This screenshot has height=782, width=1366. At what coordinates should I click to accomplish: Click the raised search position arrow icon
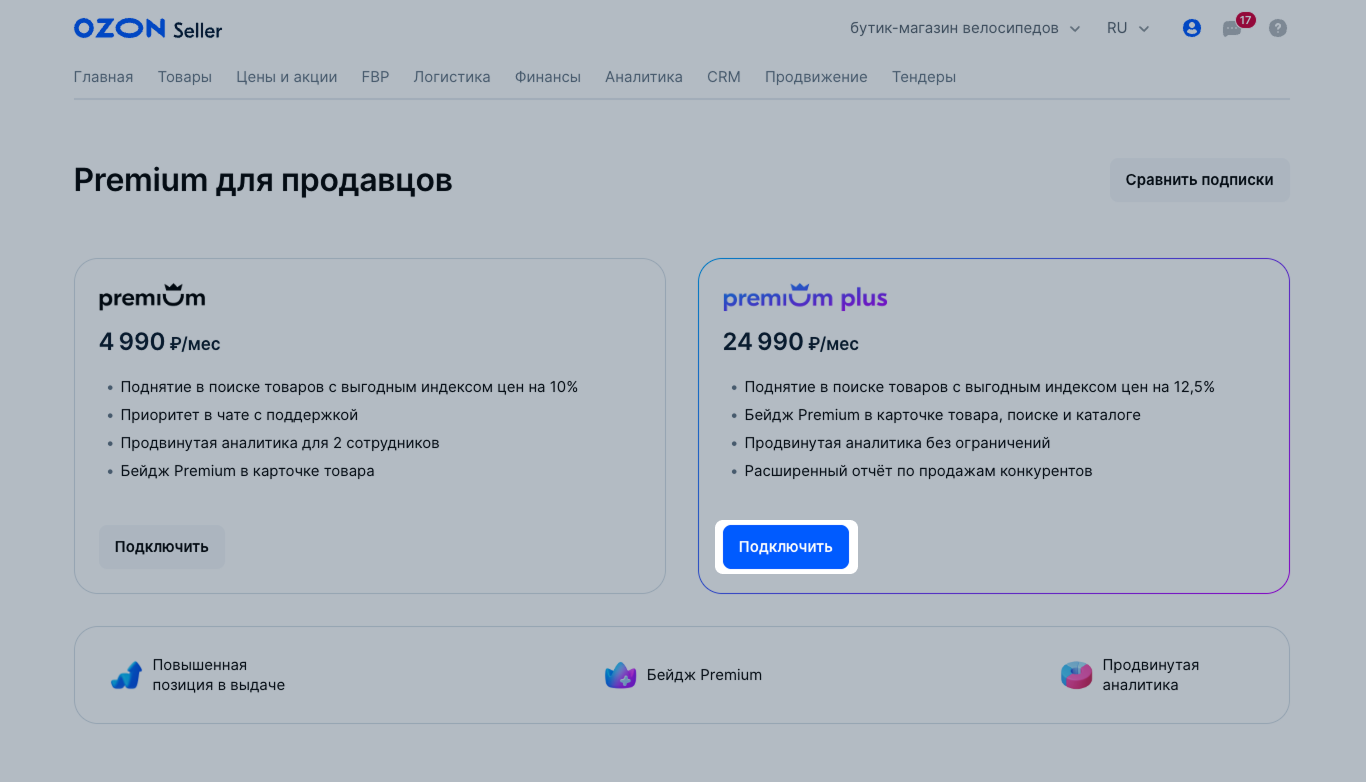click(x=126, y=675)
